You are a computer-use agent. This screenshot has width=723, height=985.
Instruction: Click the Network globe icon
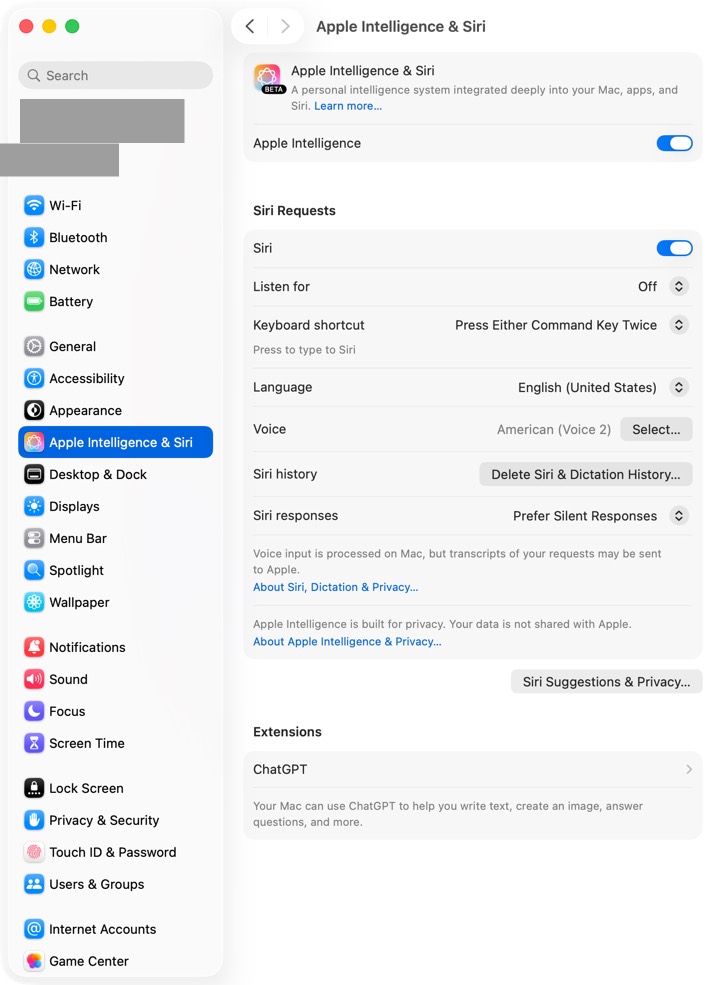34,269
